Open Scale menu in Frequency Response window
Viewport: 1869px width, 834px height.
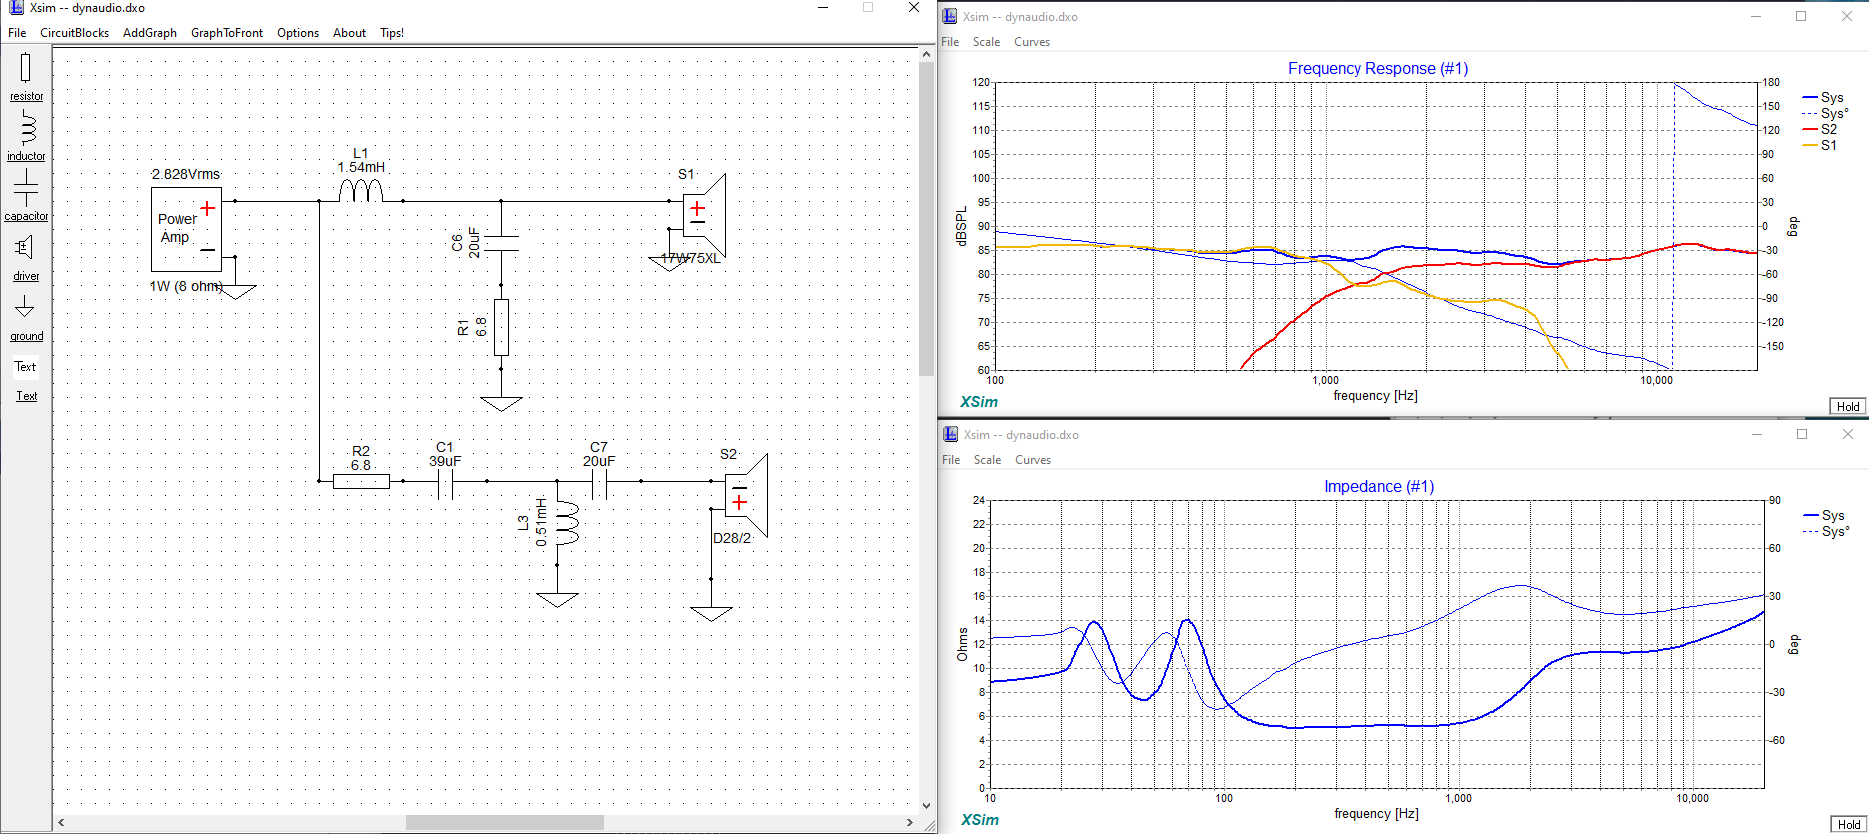click(986, 42)
